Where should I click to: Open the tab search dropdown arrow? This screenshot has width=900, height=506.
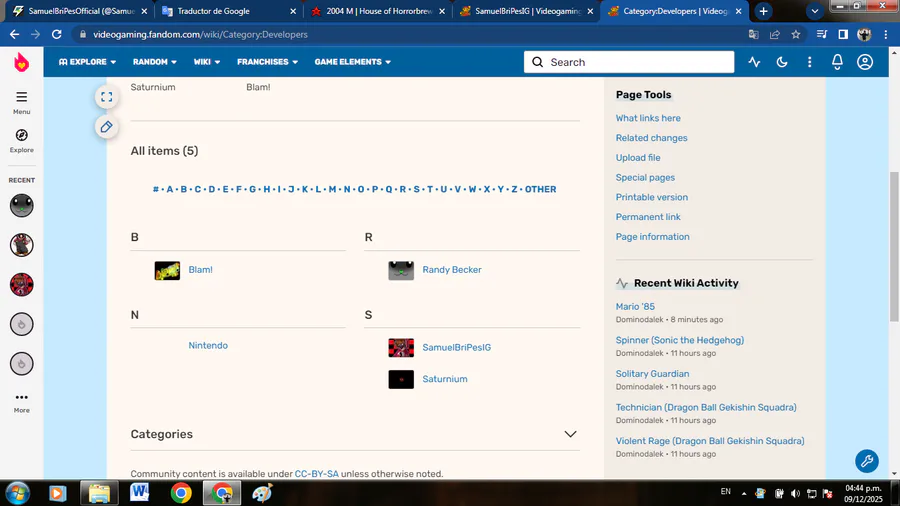coord(814,11)
